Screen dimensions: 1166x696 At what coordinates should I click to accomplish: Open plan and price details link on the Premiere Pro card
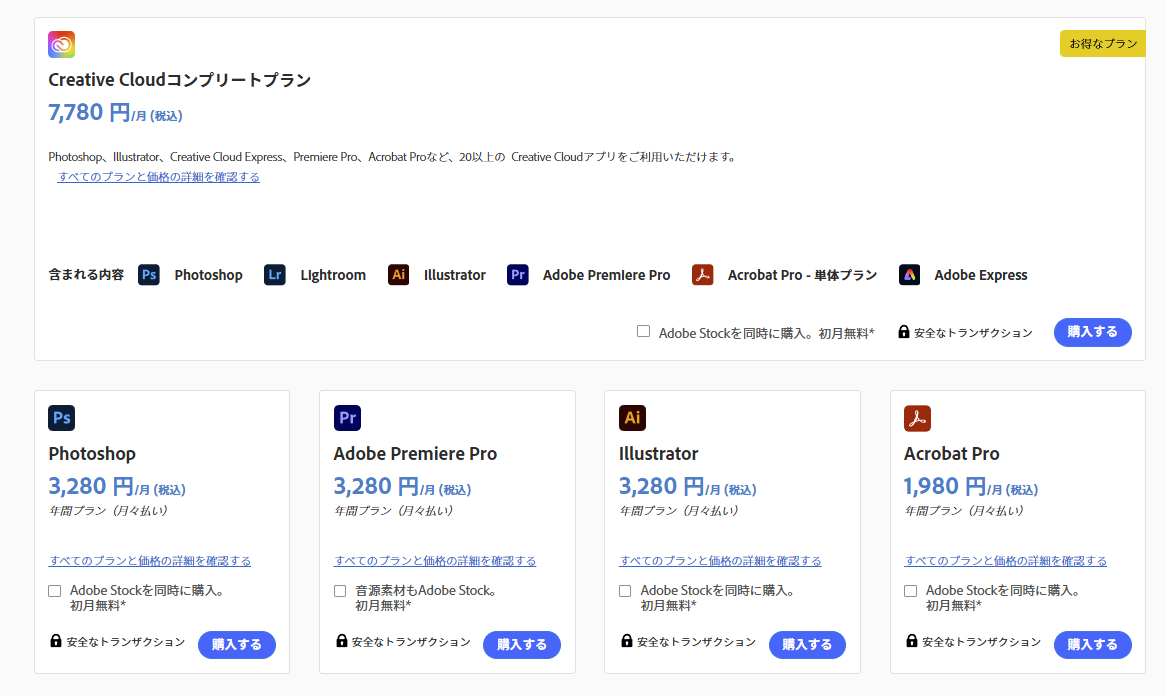pos(435,561)
